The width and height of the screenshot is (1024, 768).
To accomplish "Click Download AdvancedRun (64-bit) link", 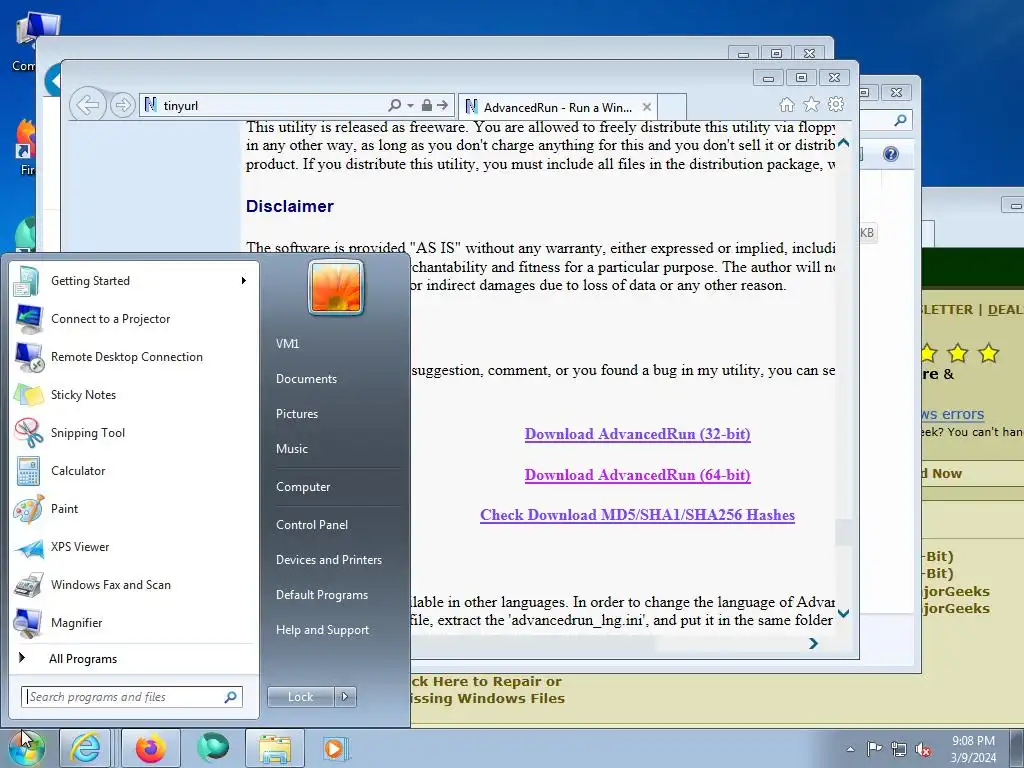I will (637, 475).
